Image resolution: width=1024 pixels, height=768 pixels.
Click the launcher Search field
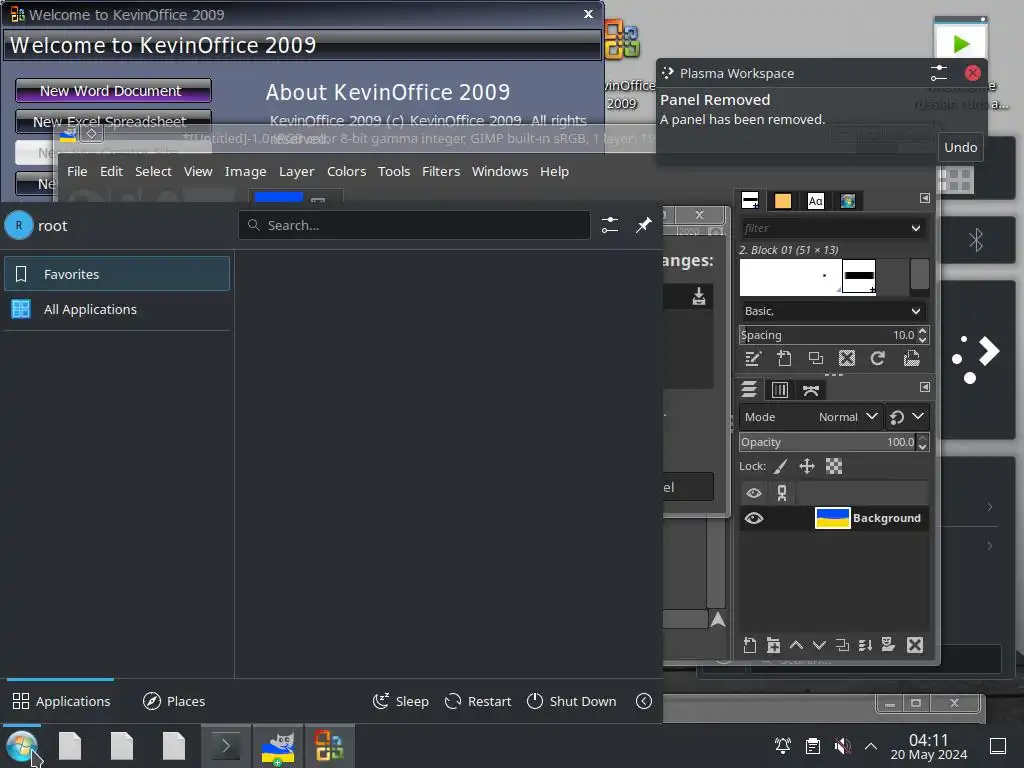coord(414,225)
